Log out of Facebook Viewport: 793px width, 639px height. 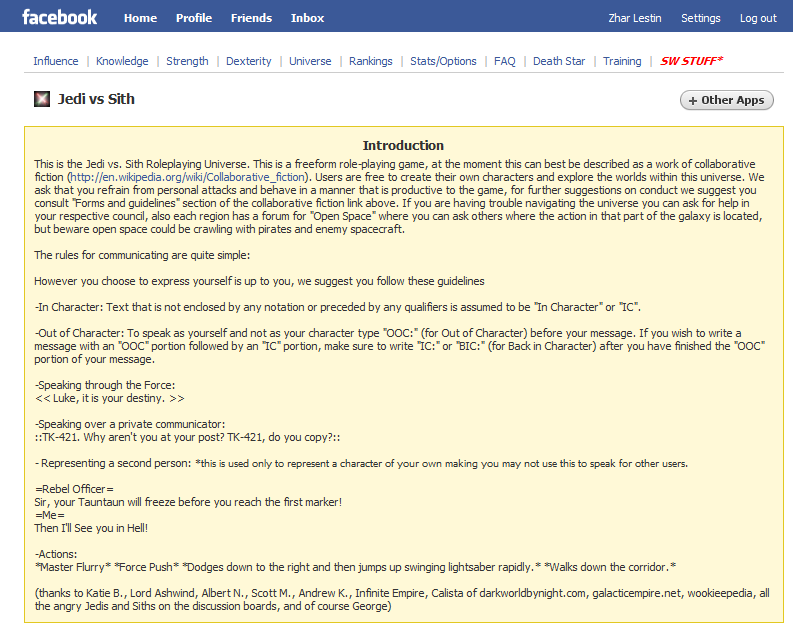758,18
